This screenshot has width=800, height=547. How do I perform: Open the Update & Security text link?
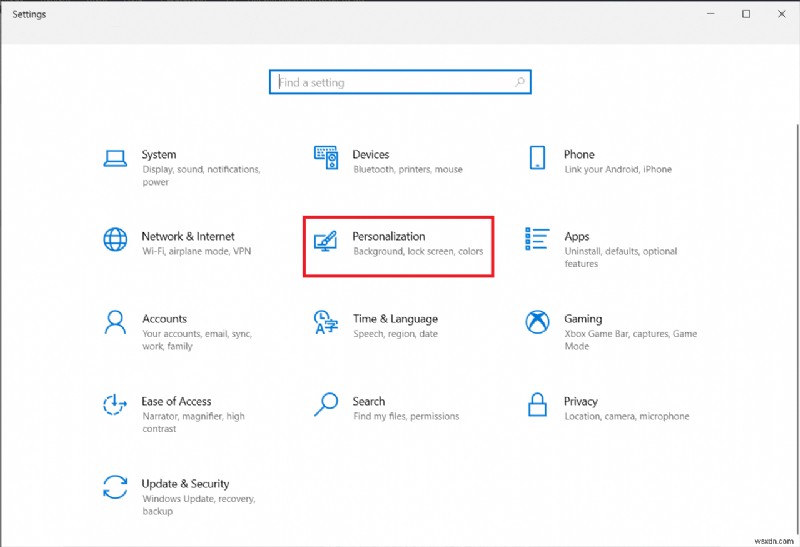(x=185, y=484)
